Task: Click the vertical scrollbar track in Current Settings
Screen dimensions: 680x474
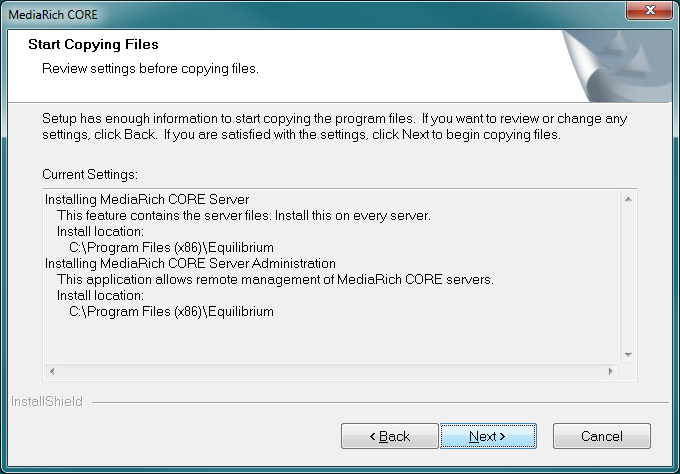Action: 628,277
